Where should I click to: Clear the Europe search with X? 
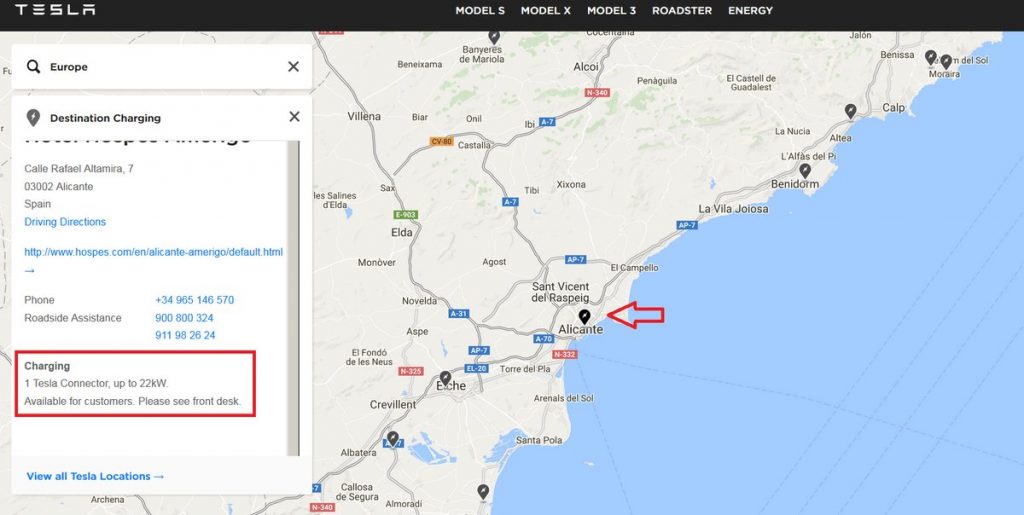[x=294, y=67]
